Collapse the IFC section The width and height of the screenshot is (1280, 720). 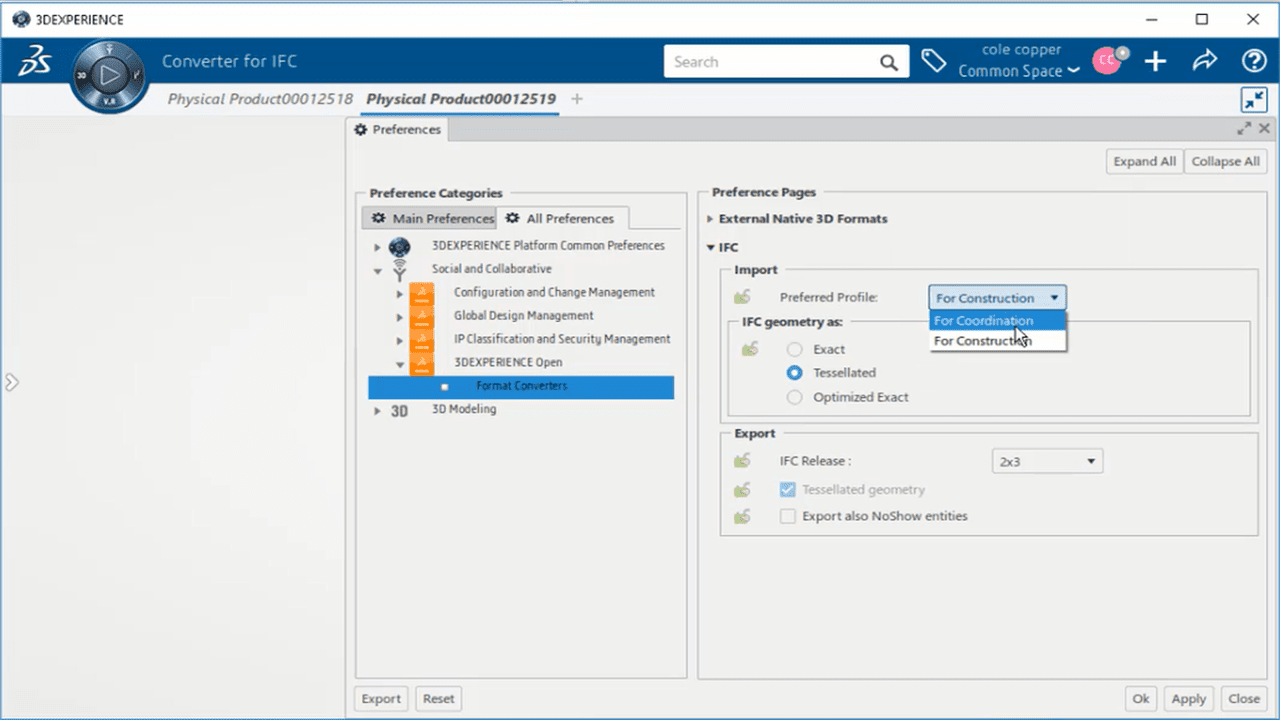click(x=710, y=247)
